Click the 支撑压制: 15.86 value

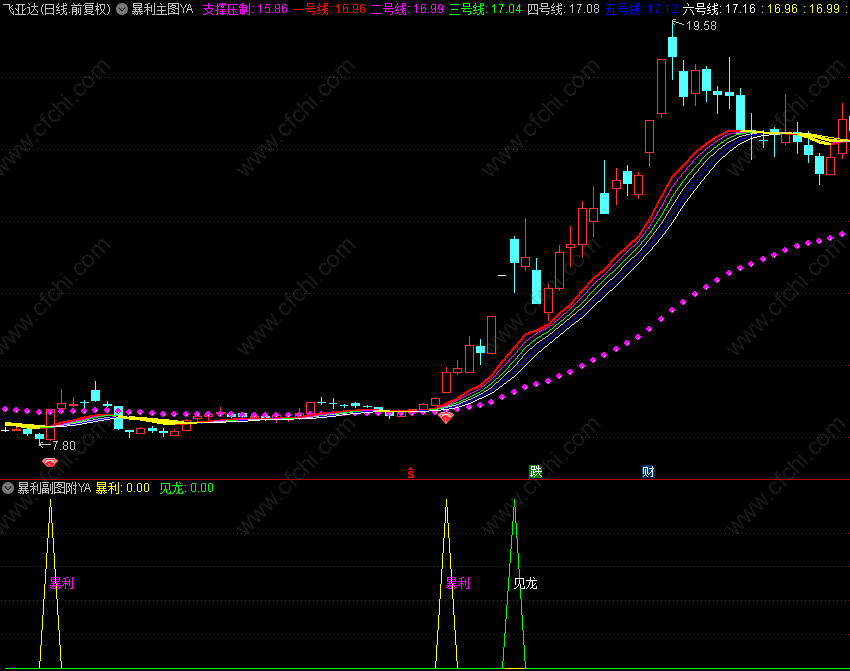[x=245, y=9]
